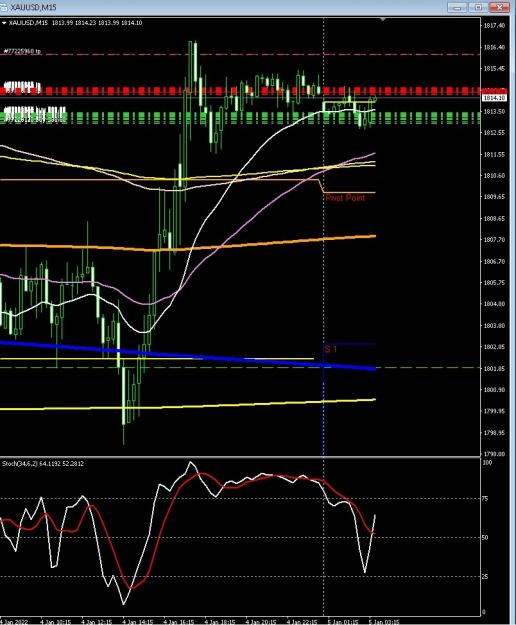The width and height of the screenshot is (516, 625).
Task: Select the #77225960 tp order line label
Action: tap(22, 51)
